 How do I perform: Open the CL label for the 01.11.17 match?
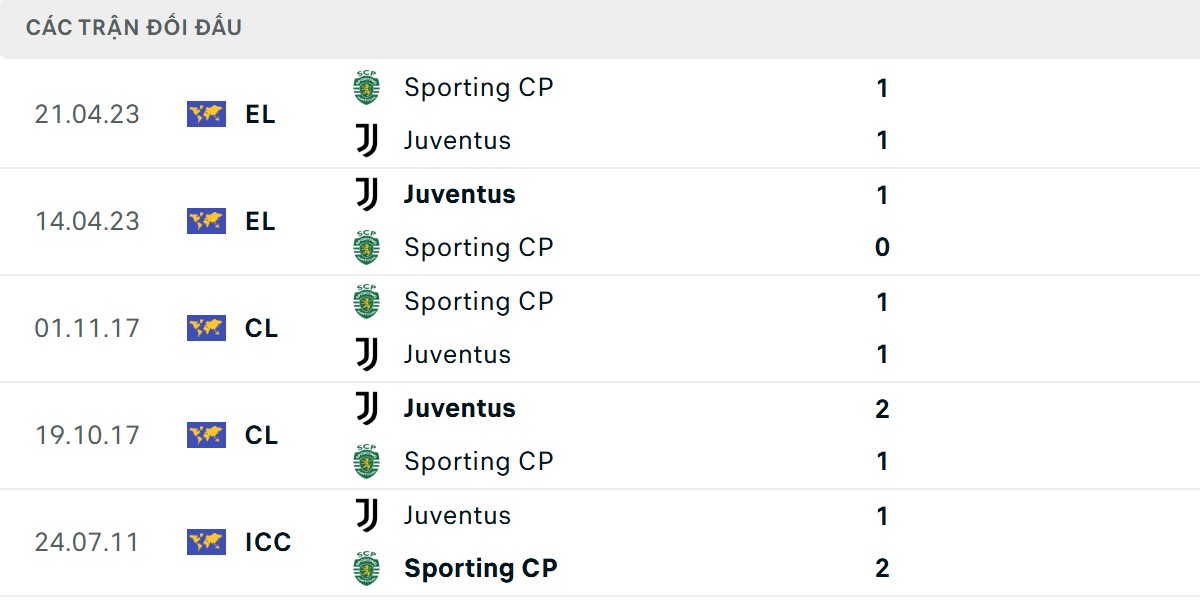pos(263,328)
